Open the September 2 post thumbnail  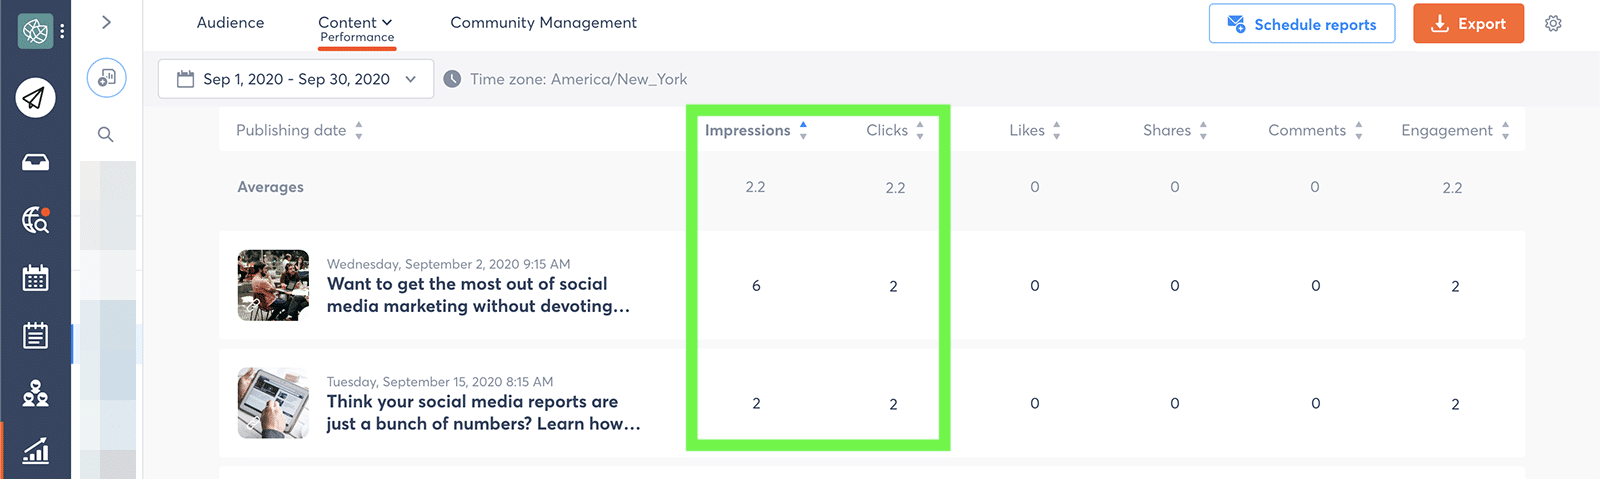pyautogui.click(x=273, y=285)
